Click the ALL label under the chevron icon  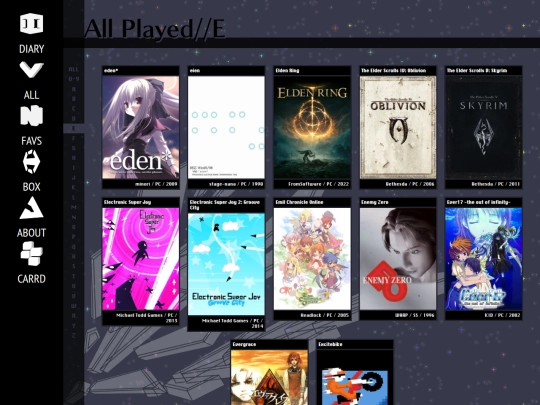click(31, 95)
